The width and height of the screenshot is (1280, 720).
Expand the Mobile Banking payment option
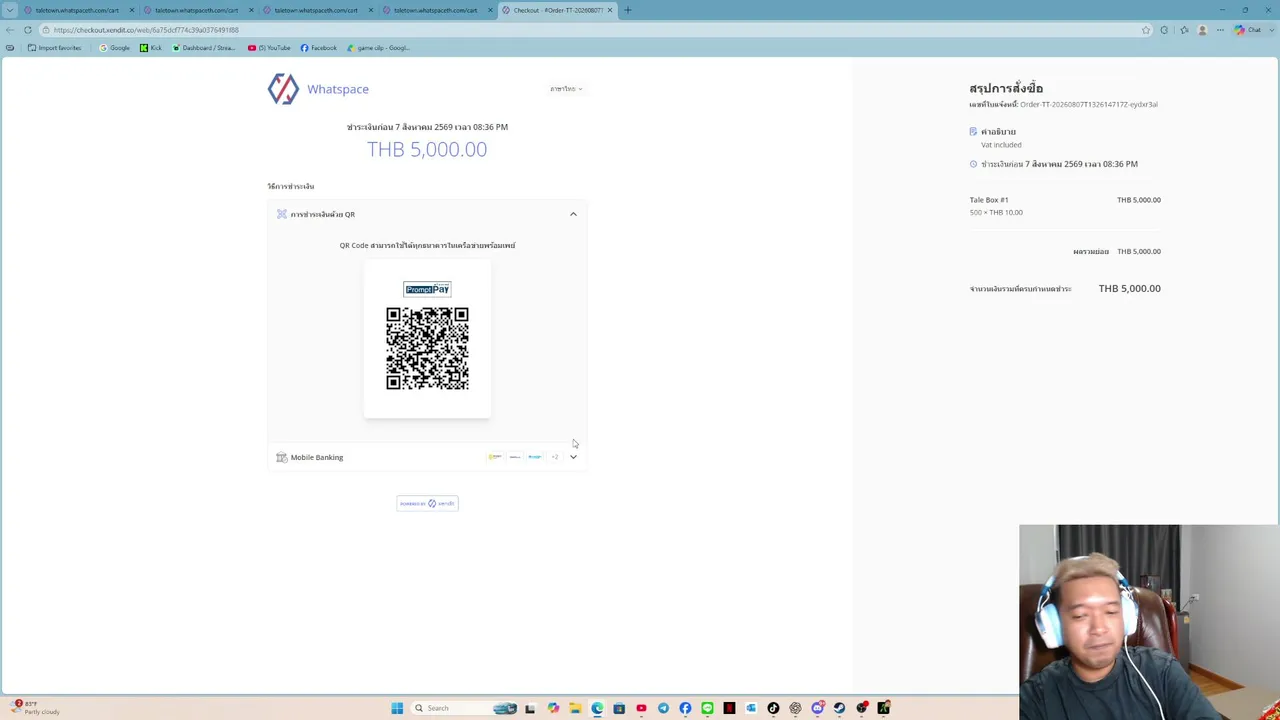click(x=573, y=457)
